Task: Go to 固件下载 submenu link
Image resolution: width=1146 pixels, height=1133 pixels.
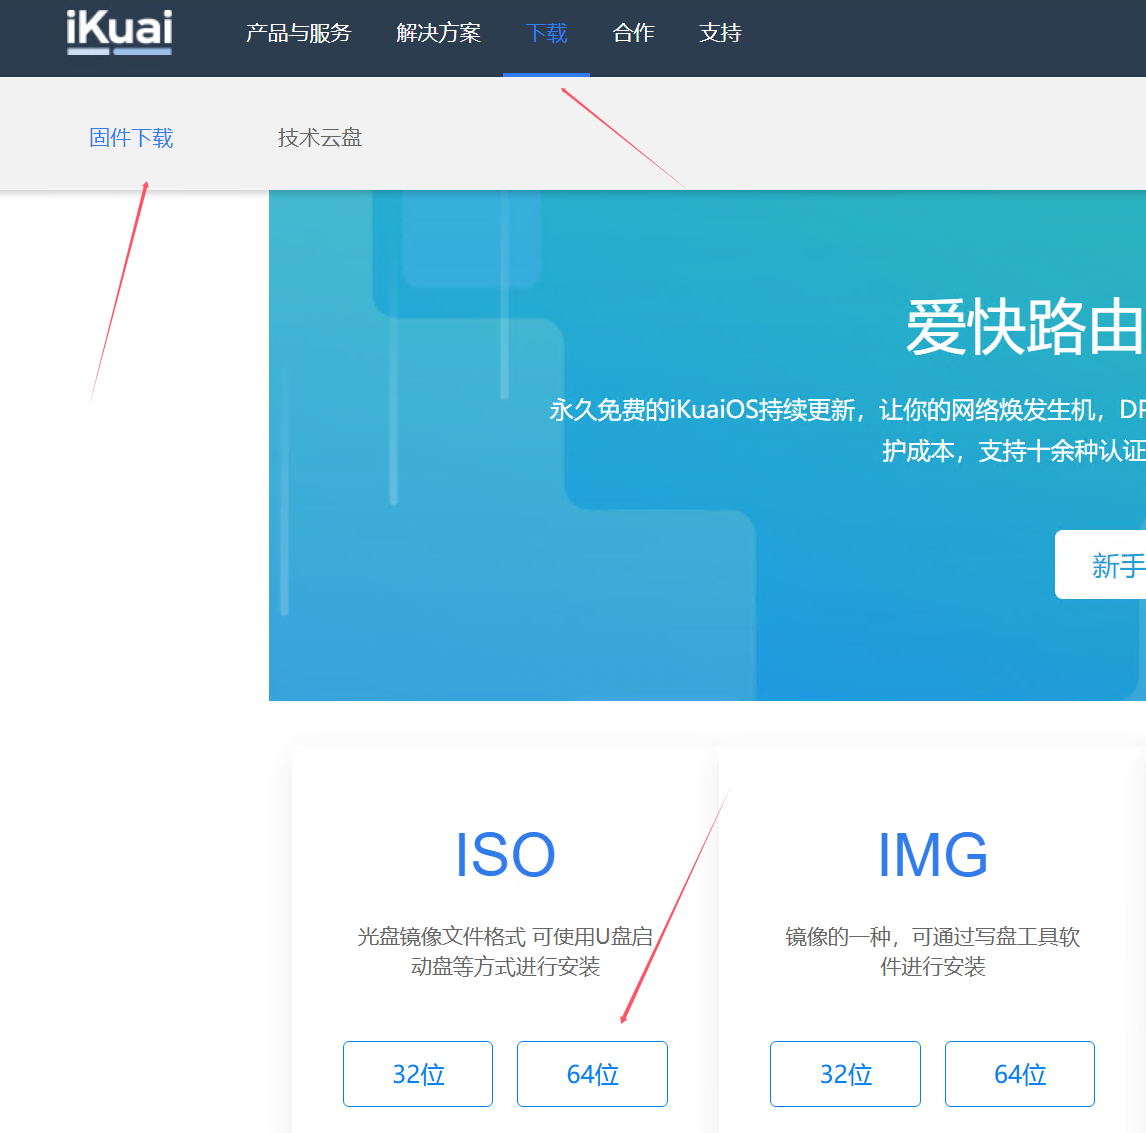Action: coord(132,137)
